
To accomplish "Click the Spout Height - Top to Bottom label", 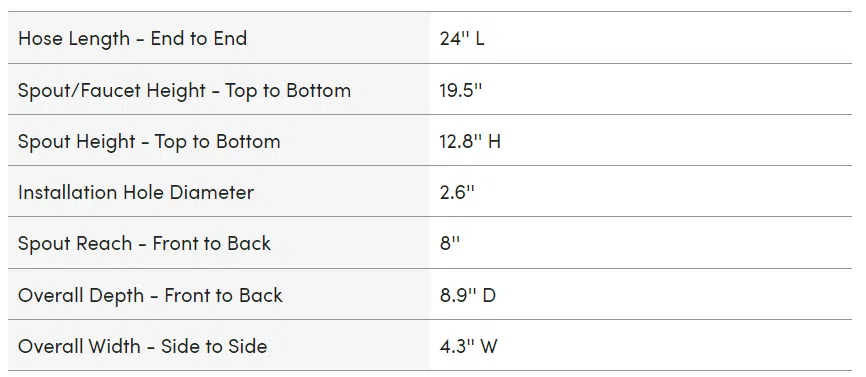I will [x=149, y=141].
